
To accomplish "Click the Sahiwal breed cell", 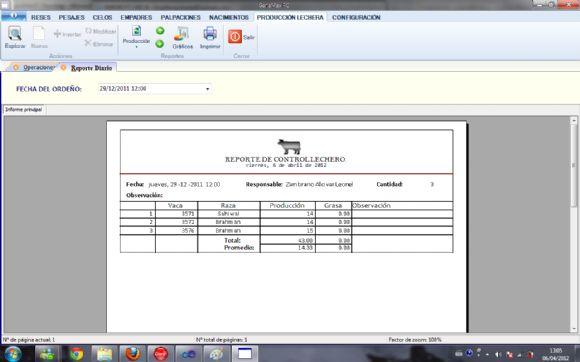I will 229,214.
